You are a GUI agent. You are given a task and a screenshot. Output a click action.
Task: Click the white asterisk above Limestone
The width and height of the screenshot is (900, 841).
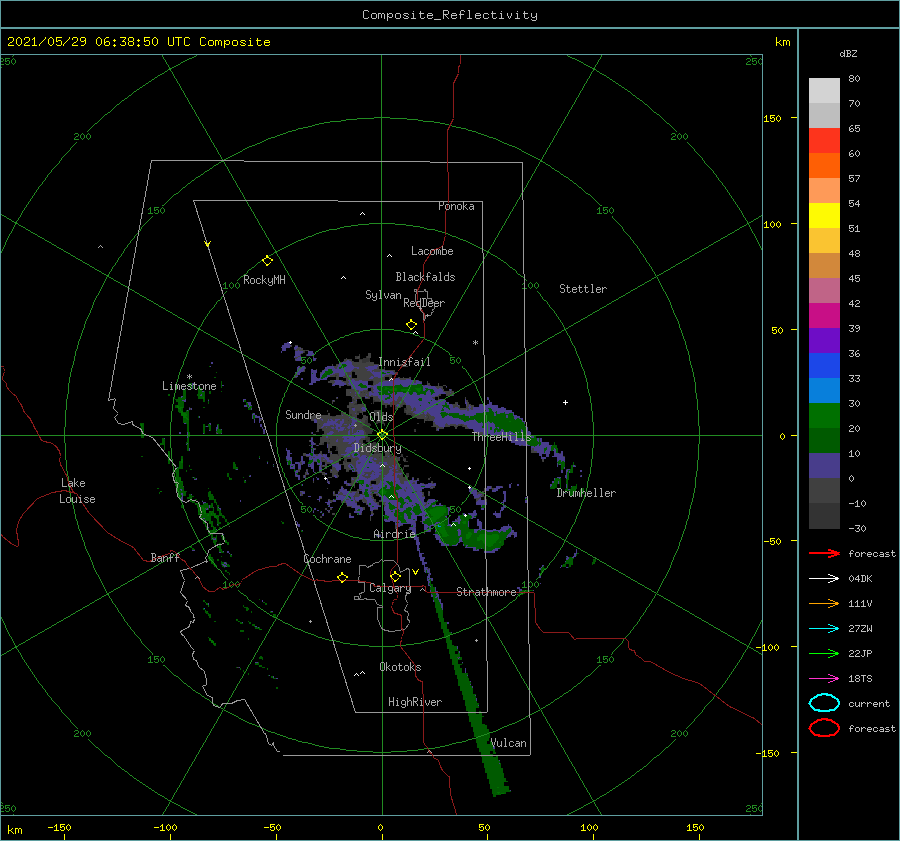pyautogui.click(x=189, y=377)
